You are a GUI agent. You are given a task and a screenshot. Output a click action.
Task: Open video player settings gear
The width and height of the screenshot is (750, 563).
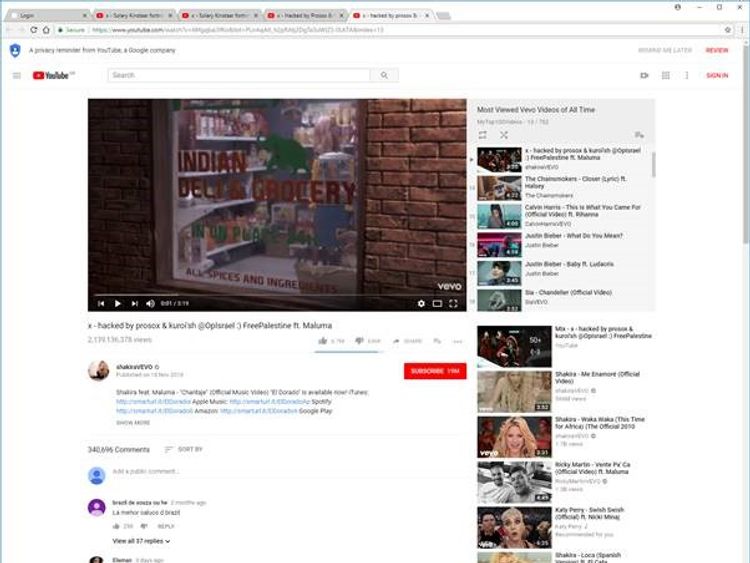pyautogui.click(x=421, y=303)
